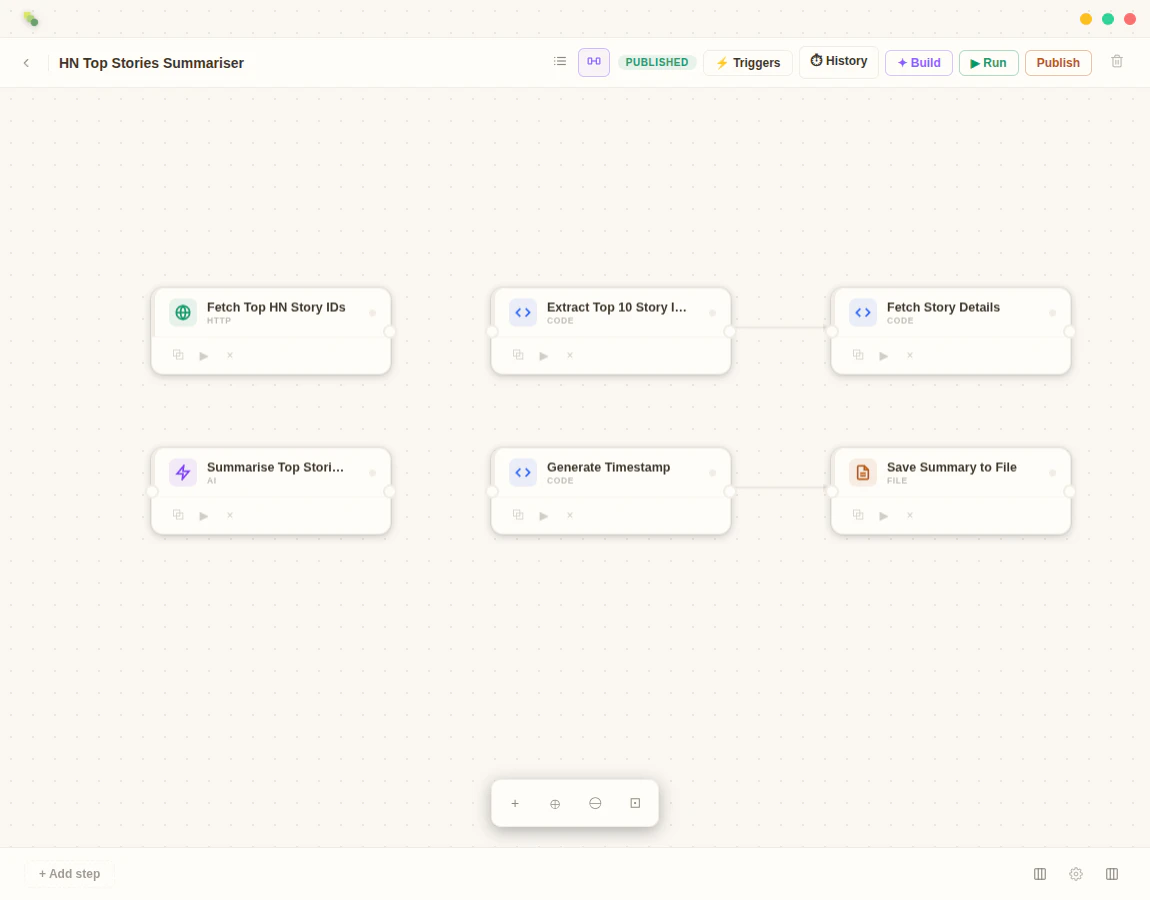Remove the Generate Timestamp step
This screenshot has width=1150, height=900.
tap(570, 516)
